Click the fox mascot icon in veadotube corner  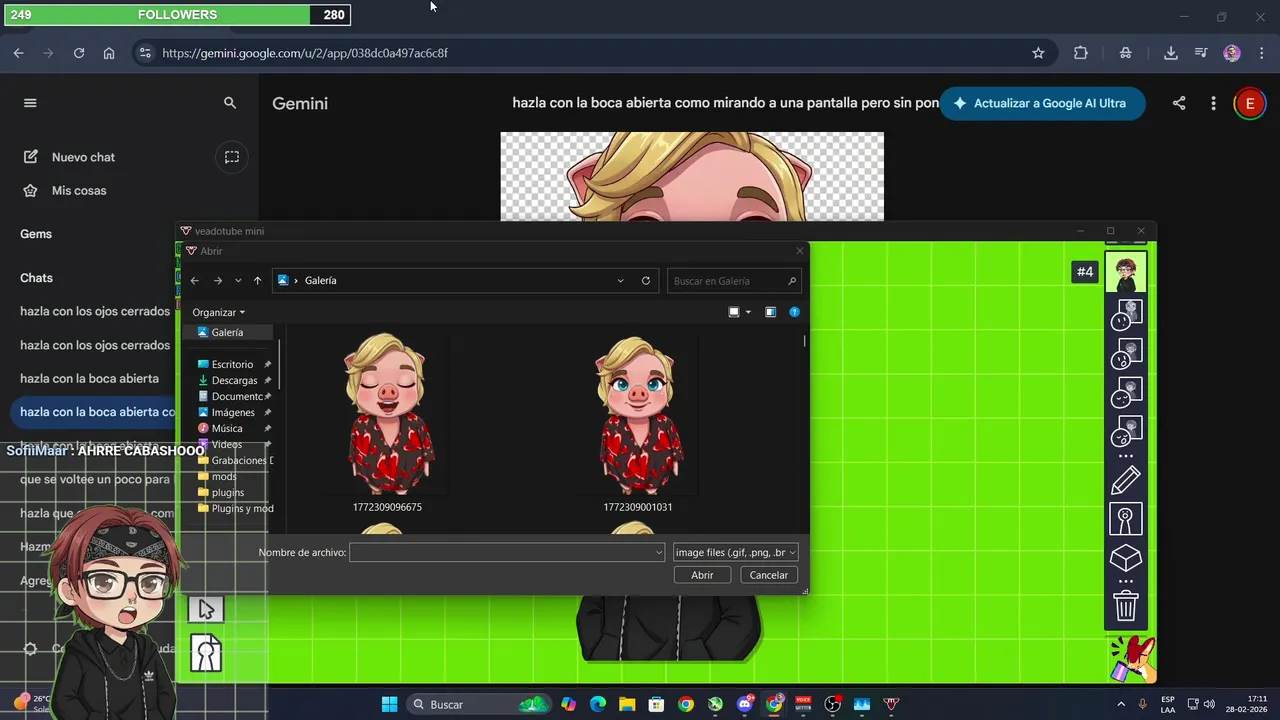coord(1132,659)
